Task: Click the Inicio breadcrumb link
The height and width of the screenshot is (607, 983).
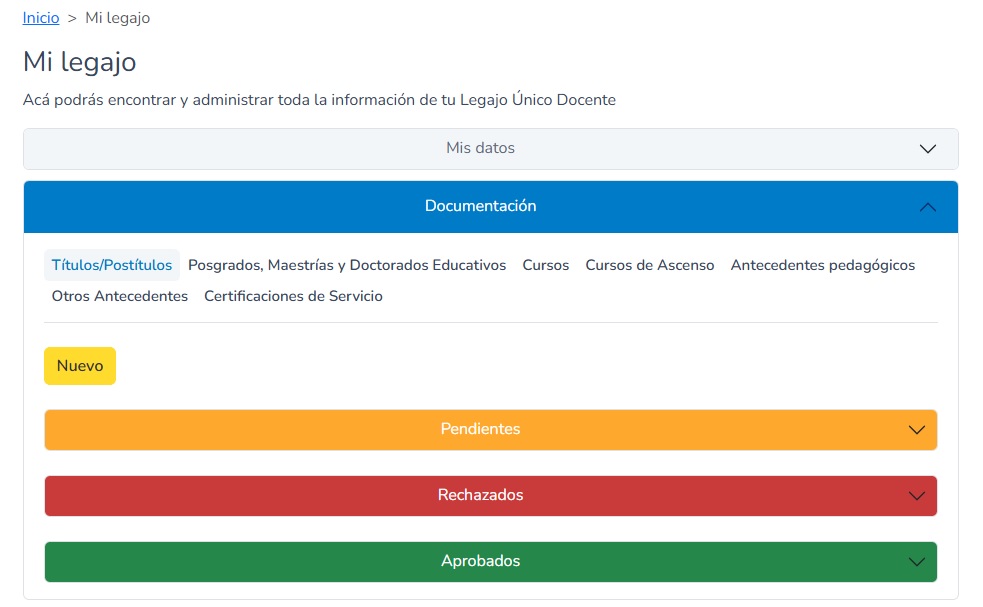Action: [41, 18]
